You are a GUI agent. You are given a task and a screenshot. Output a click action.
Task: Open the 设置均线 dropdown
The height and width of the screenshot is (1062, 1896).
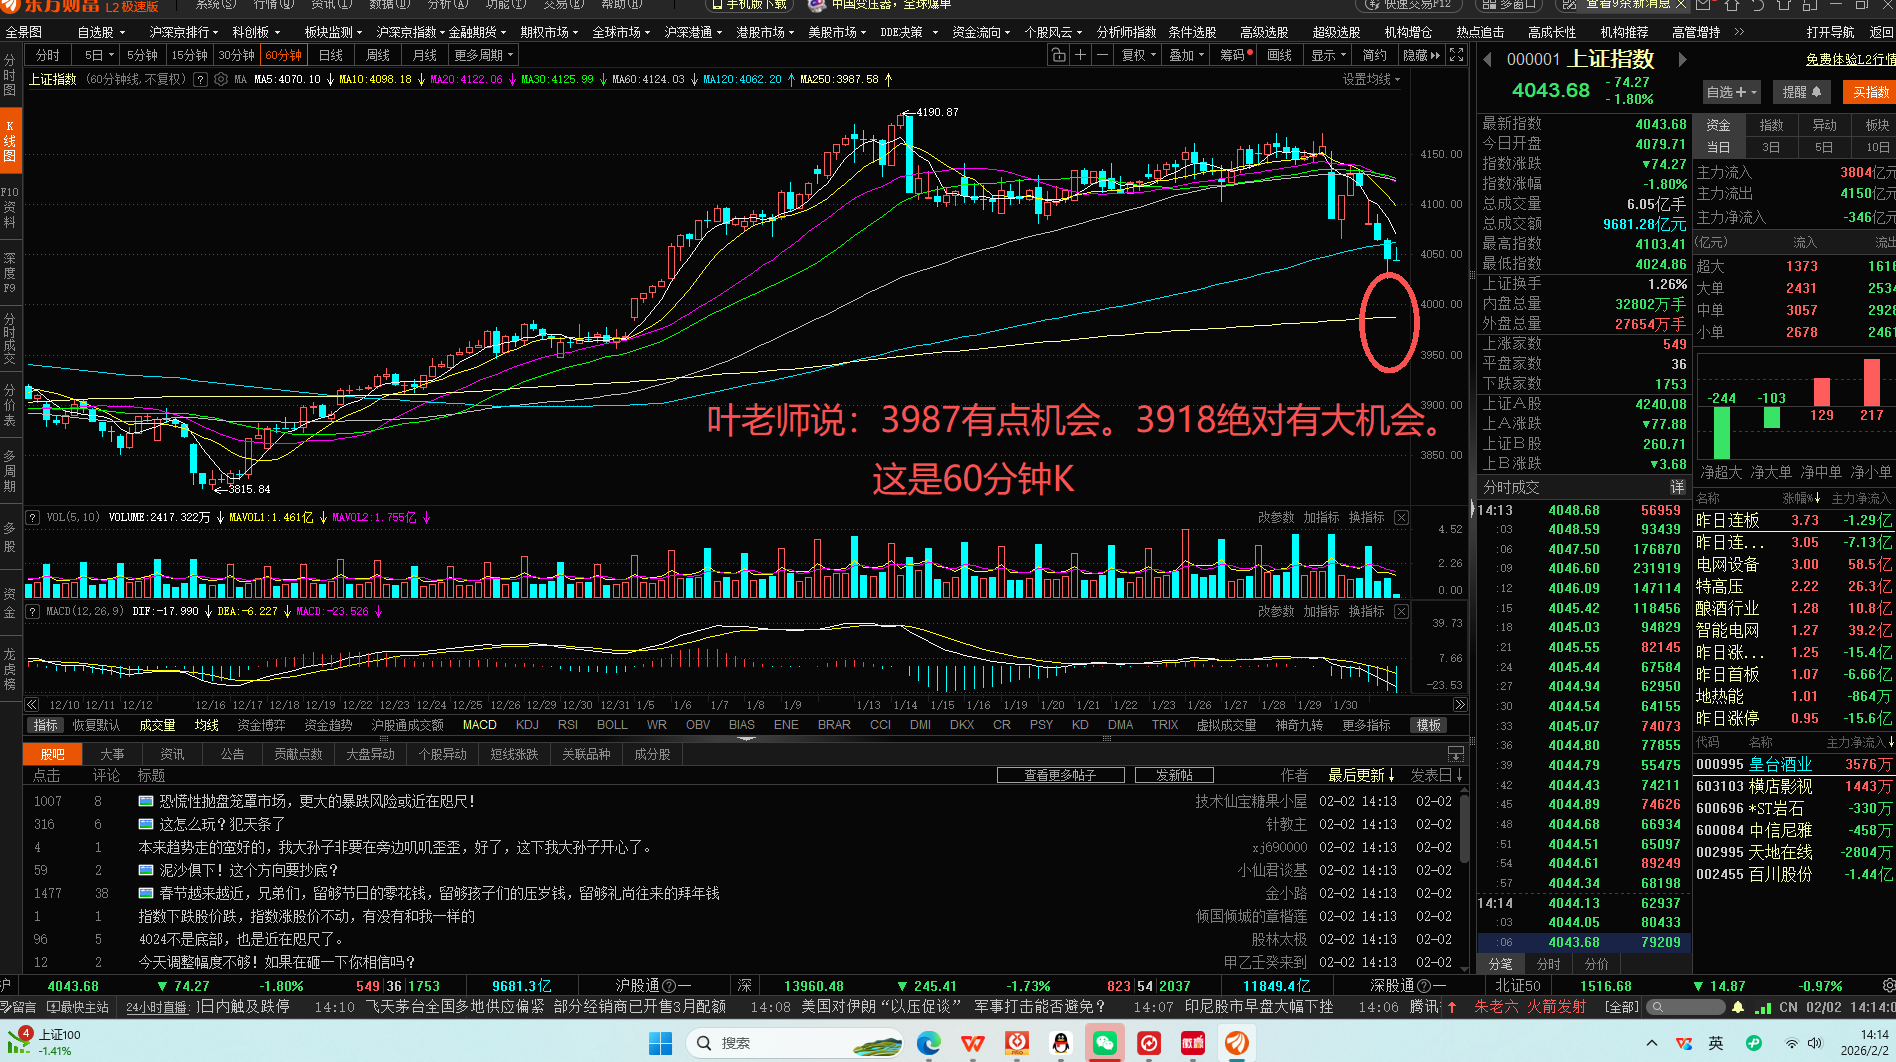(1371, 79)
